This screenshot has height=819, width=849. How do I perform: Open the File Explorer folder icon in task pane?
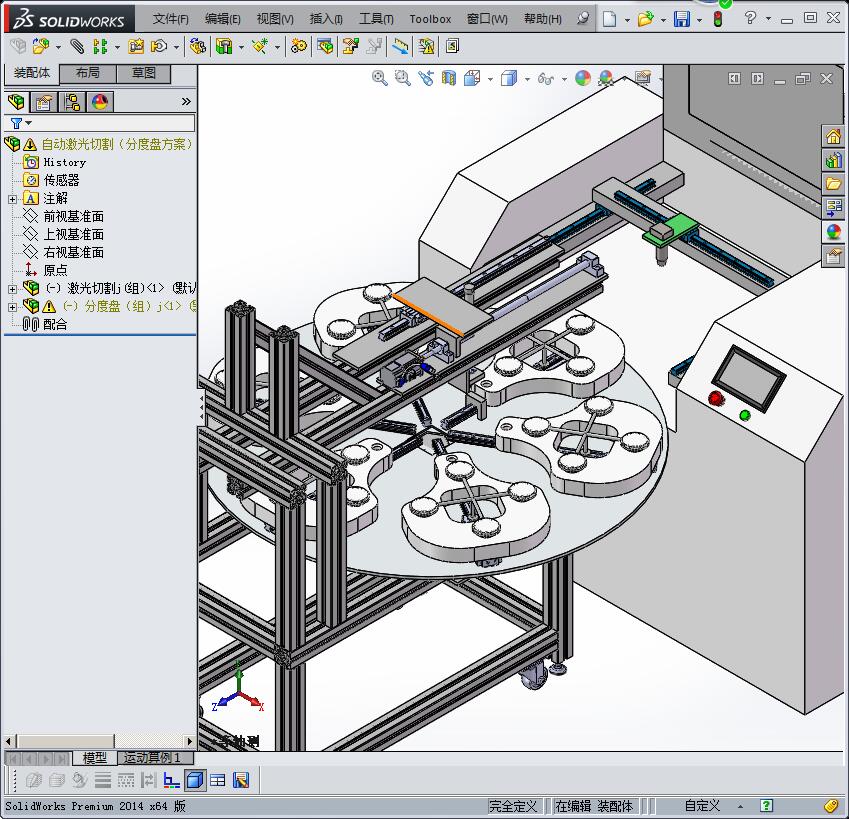833,184
